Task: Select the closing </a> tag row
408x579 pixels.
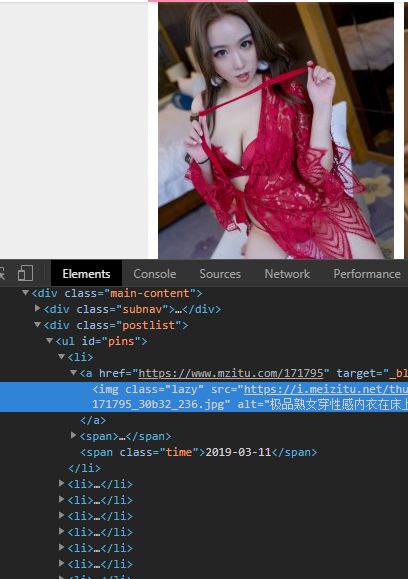Action: tap(93, 420)
